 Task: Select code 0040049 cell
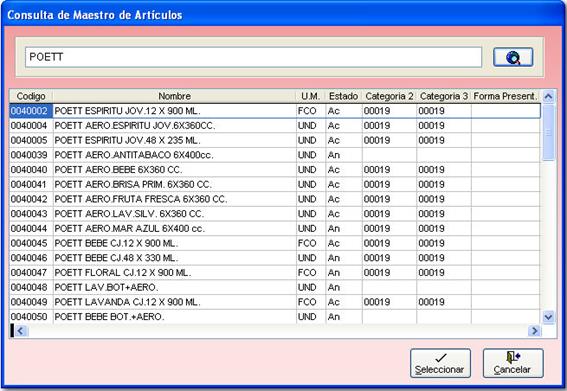(31, 302)
